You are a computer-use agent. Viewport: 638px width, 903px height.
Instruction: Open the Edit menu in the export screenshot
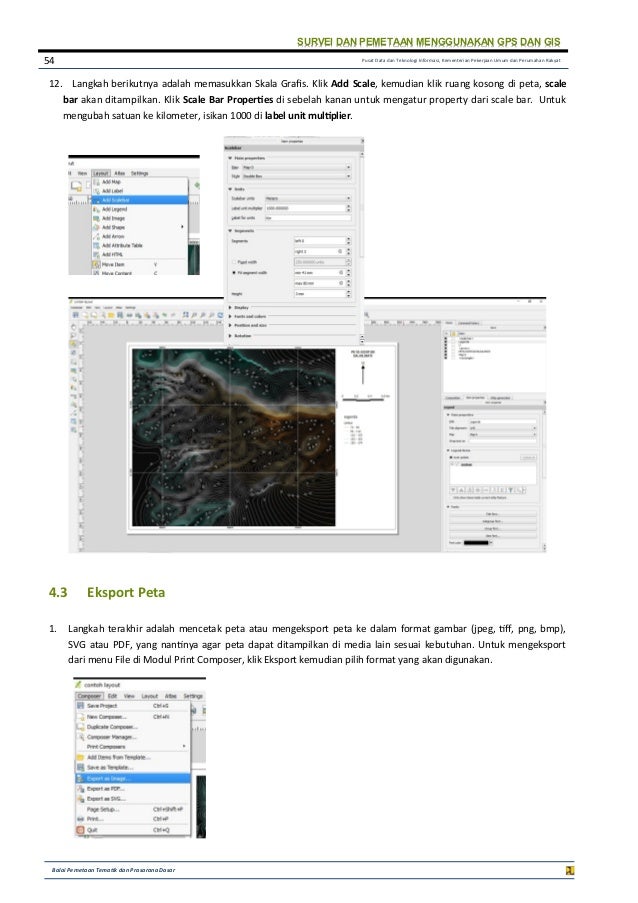[x=112, y=696]
